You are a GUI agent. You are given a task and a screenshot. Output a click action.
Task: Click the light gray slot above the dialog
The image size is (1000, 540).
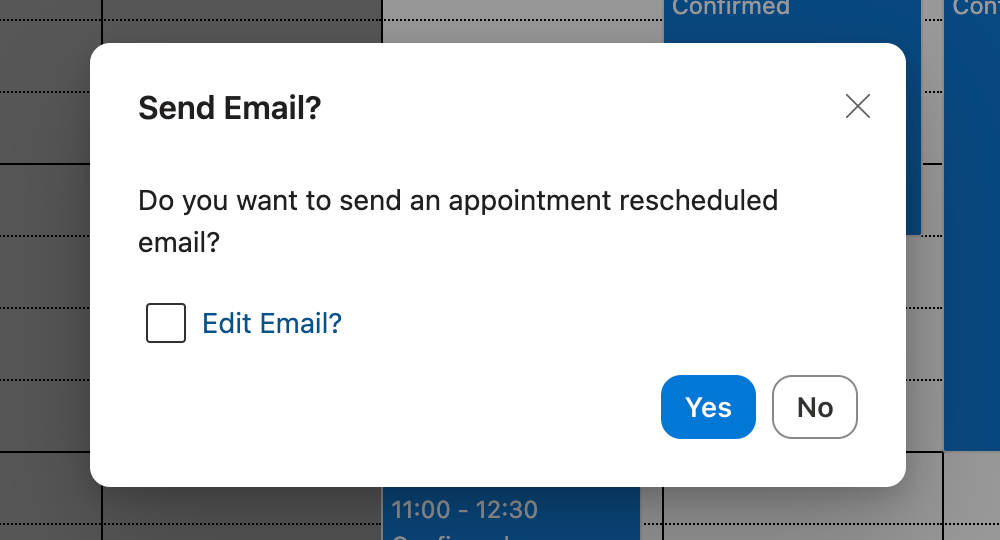(520, 20)
